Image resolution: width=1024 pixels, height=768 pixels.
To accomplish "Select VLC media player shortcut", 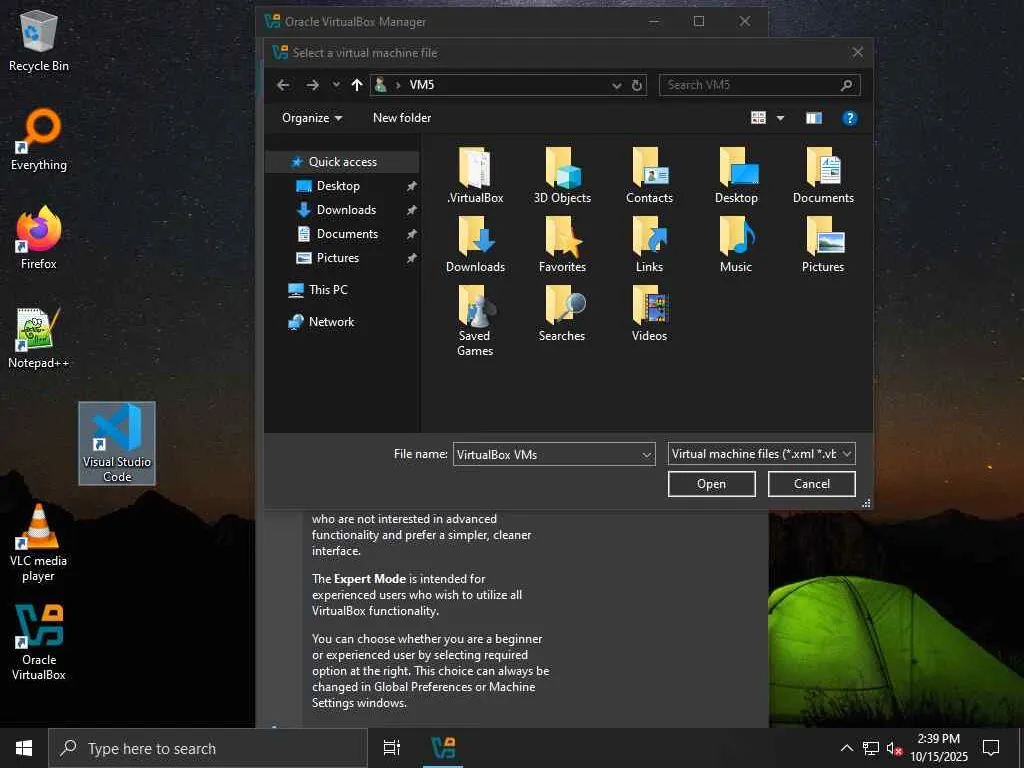I will [39, 543].
